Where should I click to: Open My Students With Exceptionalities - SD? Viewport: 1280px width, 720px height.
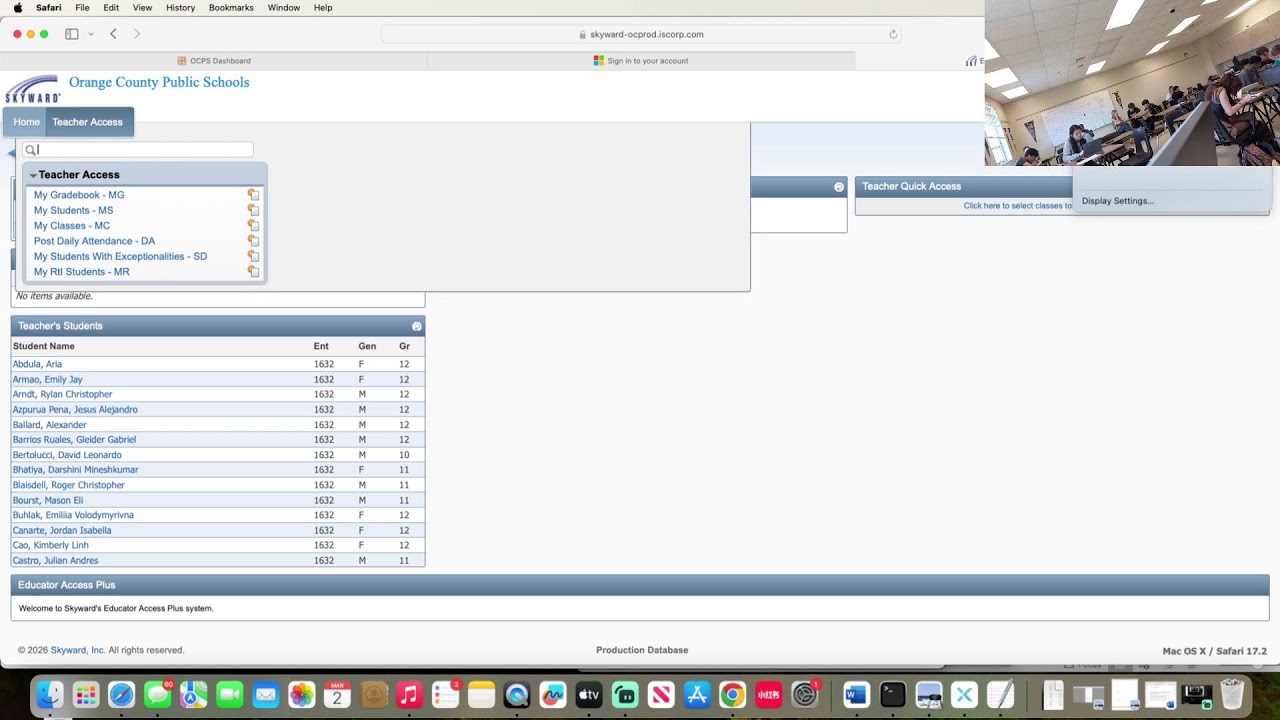[120, 256]
